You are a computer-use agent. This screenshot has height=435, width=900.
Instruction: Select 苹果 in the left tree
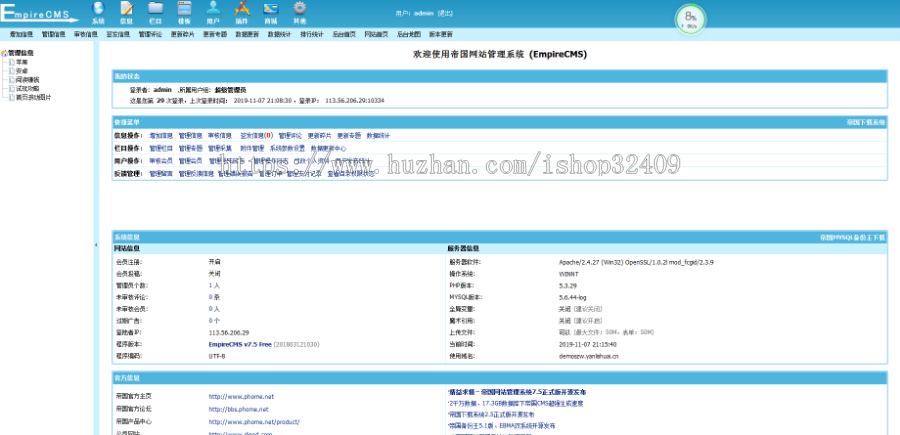[x=22, y=61]
